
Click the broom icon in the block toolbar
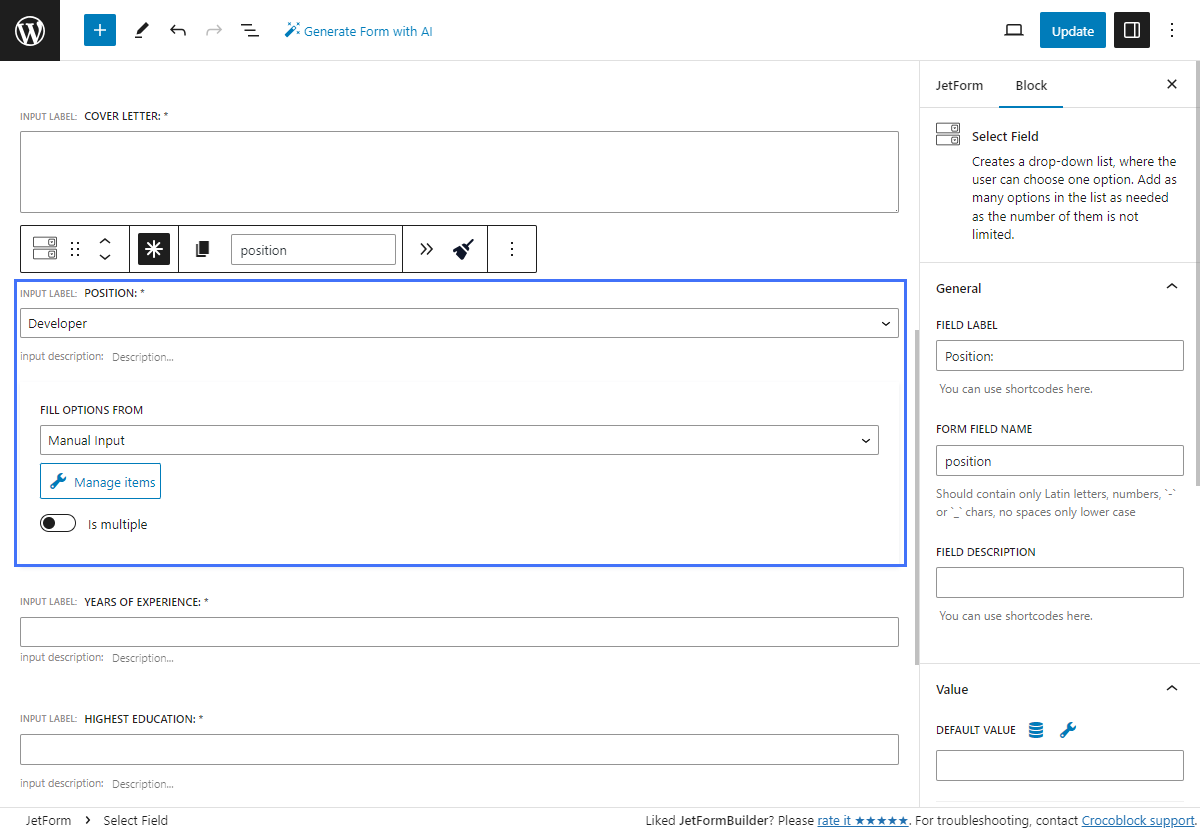tap(462, 248)
